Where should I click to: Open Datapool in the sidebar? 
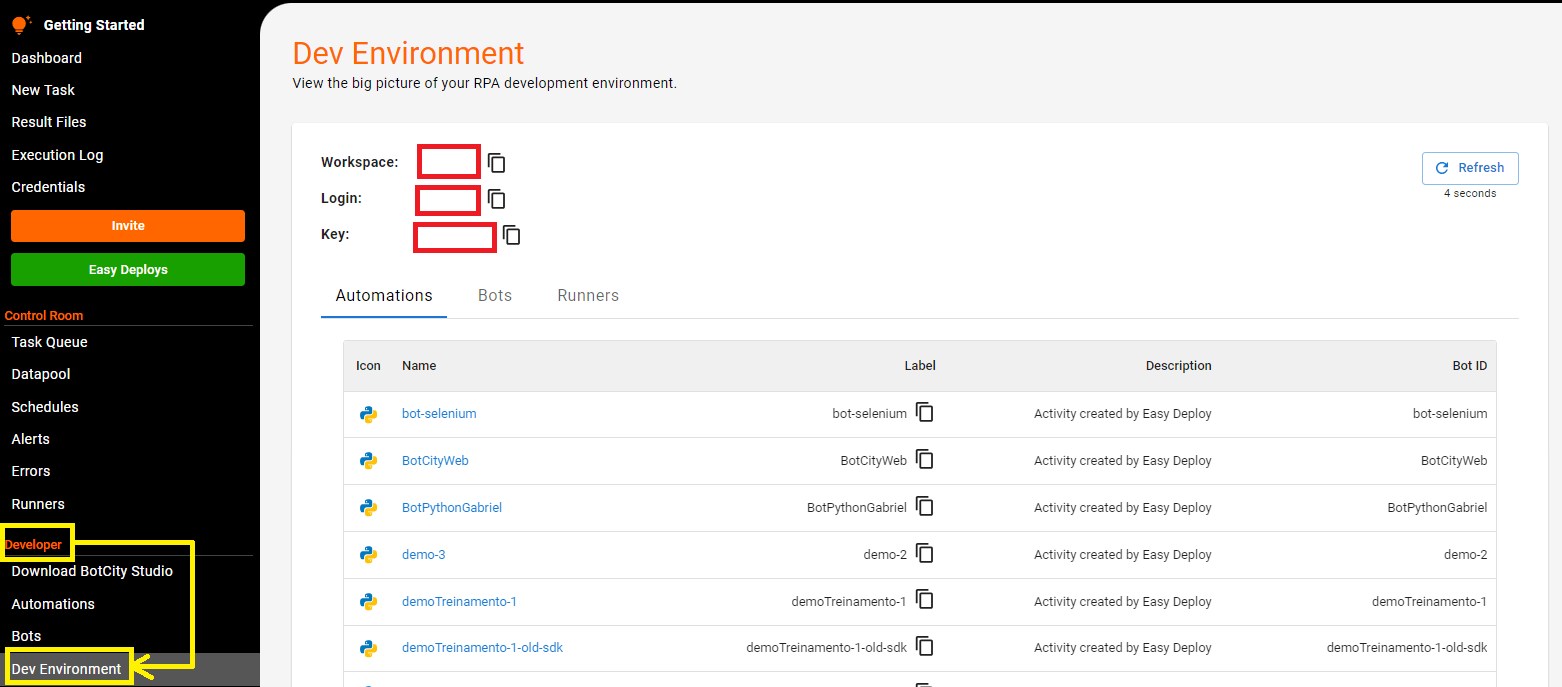click(x=41, y=374)
